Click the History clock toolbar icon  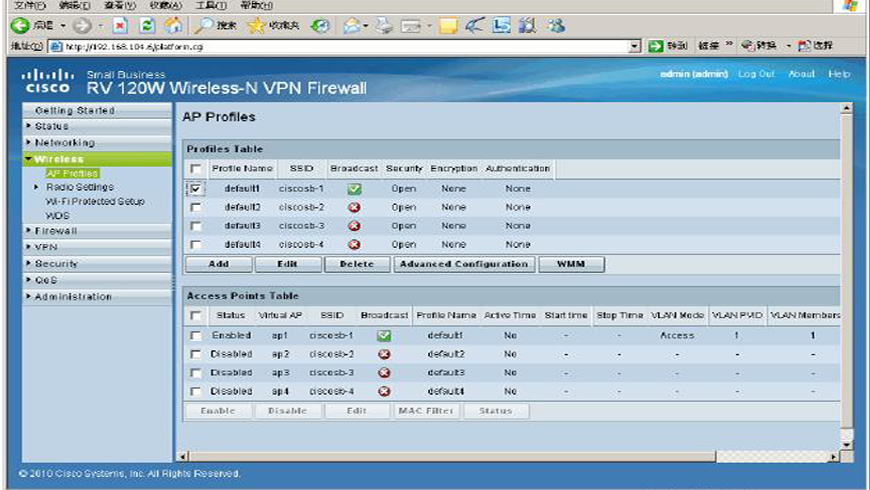tap(320, 26)
